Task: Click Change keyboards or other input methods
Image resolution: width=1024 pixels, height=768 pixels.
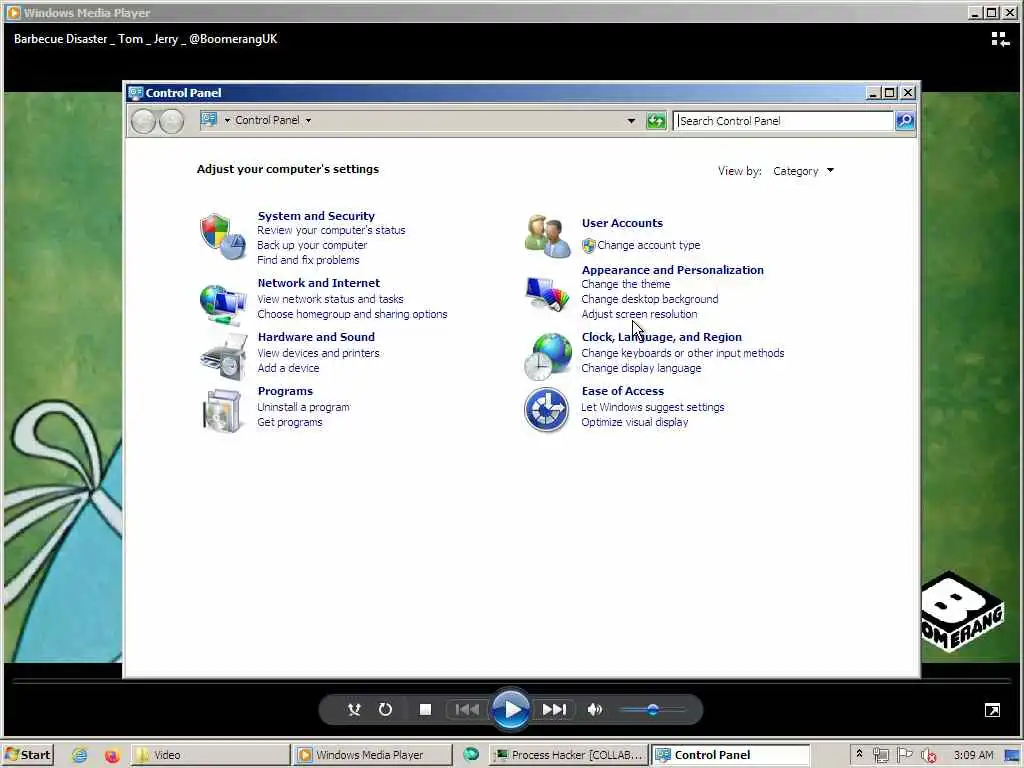Action: pyautogui.click(x=682, y=353)
